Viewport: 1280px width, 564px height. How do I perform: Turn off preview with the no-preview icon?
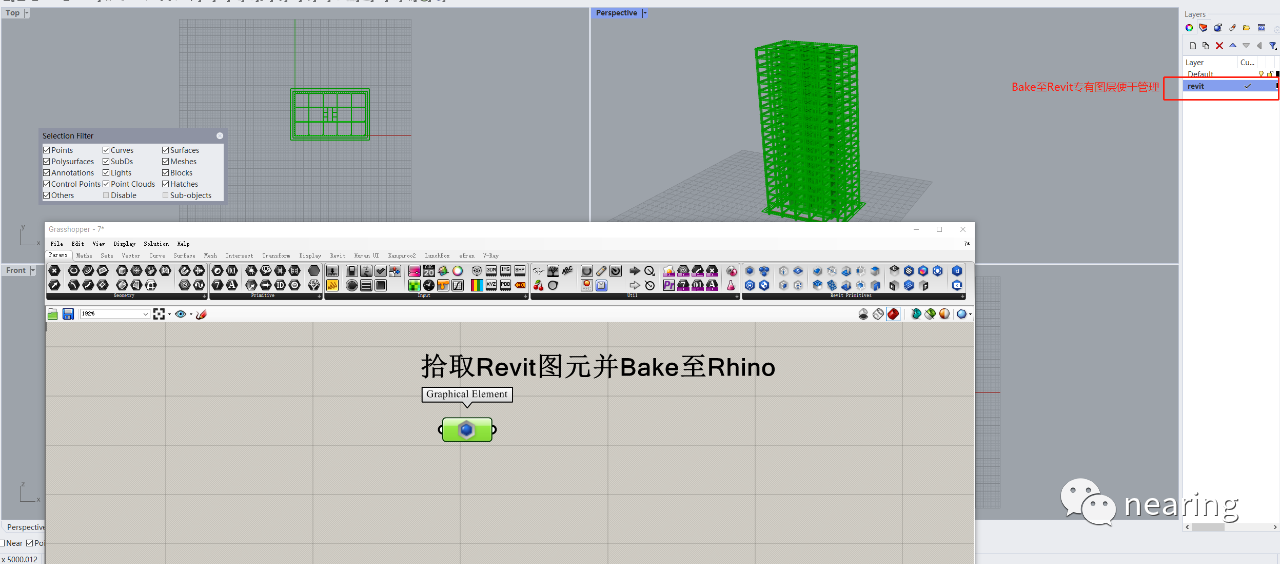[864, 314]
